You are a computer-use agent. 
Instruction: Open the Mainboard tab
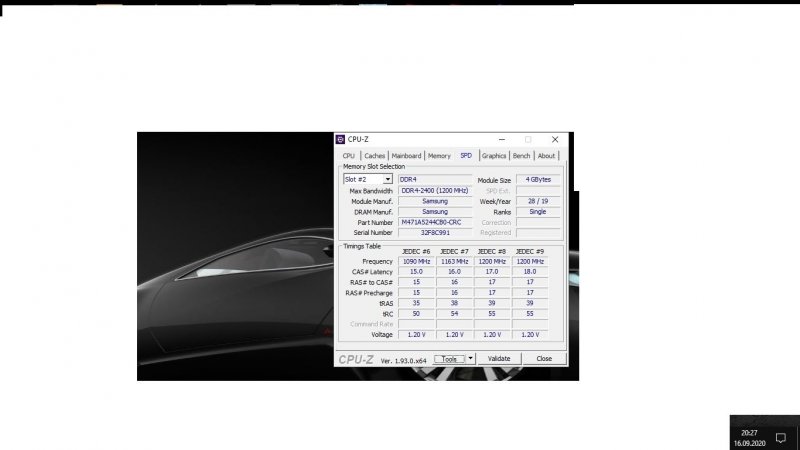point(406,156)
